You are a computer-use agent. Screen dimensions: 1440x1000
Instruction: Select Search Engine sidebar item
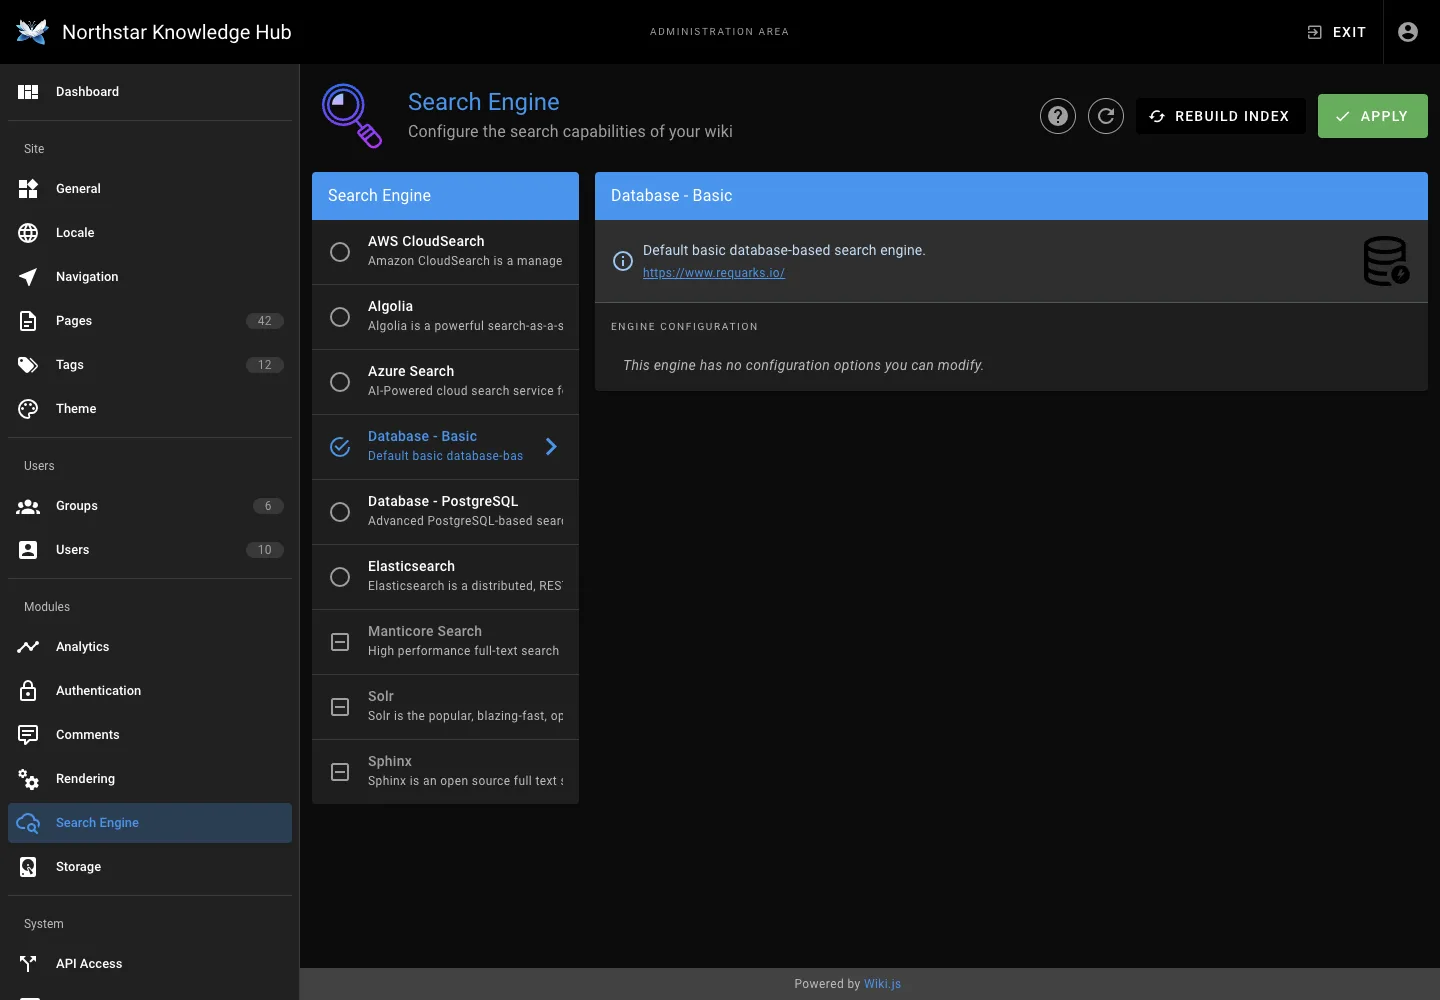tap(150, 823)
